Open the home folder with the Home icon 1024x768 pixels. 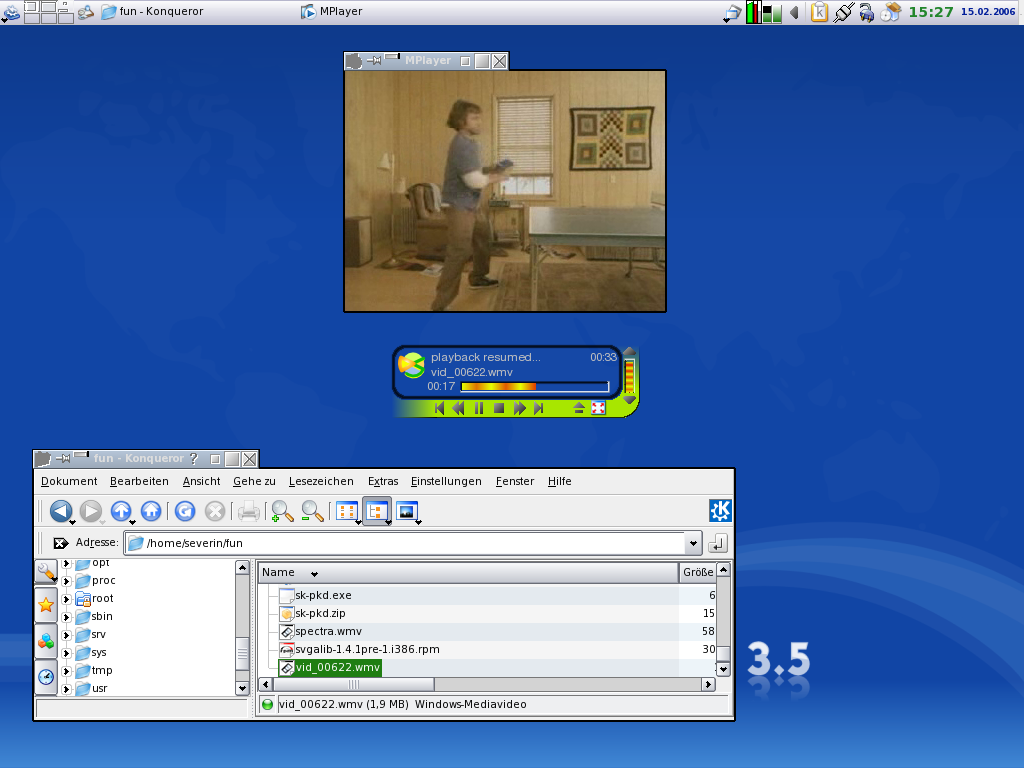click(x=151, y=511)
